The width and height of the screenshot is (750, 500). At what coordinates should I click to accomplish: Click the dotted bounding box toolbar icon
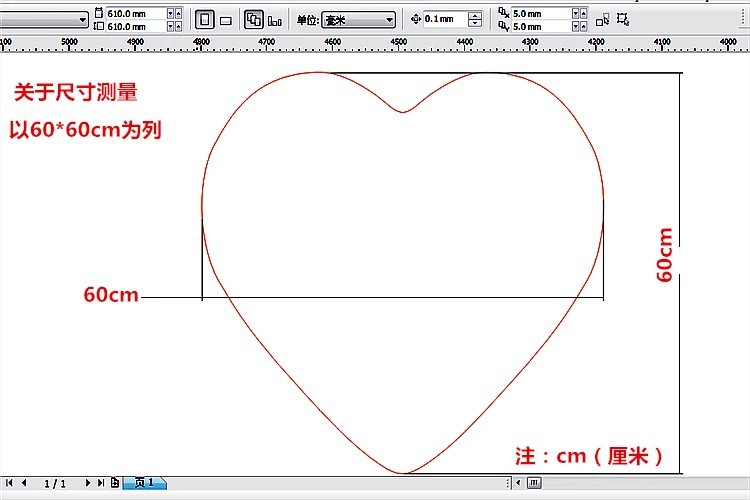point(623,19)
